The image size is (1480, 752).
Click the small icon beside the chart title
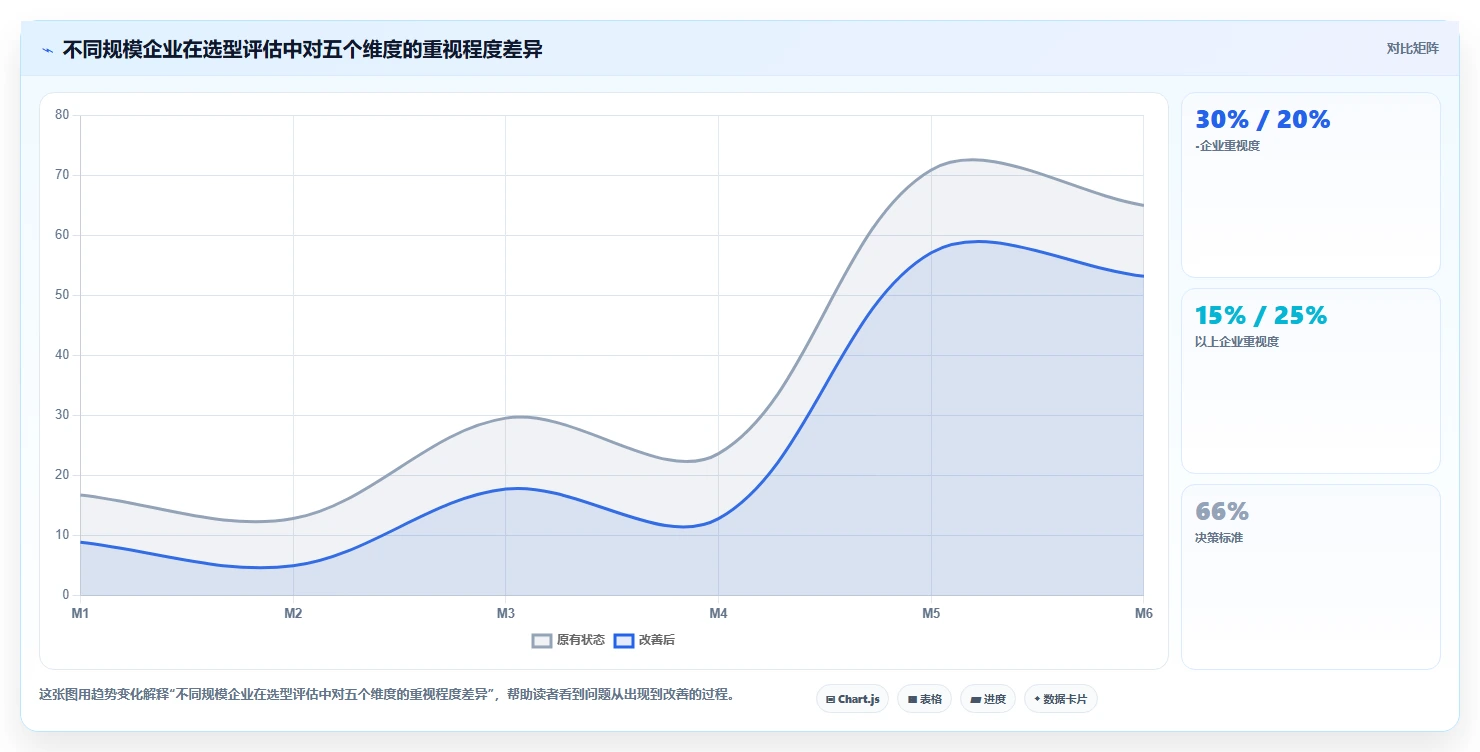[47, 50]
